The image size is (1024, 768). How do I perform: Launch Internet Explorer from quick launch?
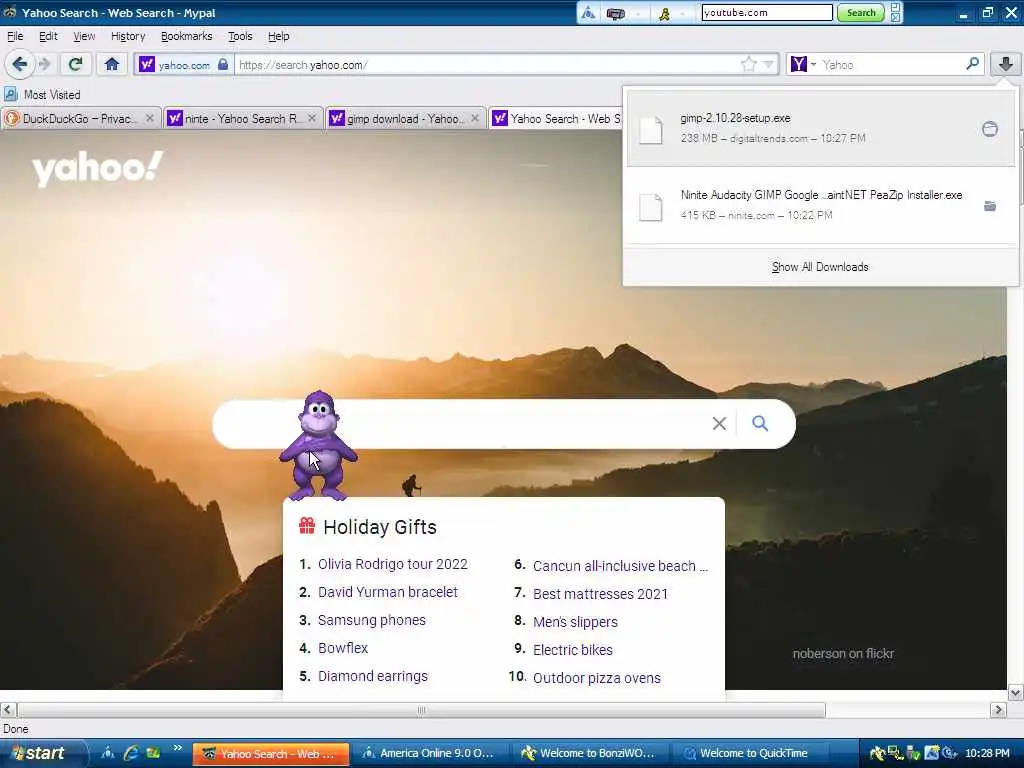131,753
